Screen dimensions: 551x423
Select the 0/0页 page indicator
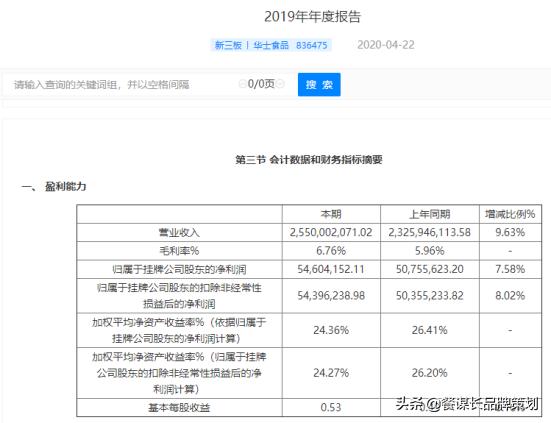coord(261,84)
